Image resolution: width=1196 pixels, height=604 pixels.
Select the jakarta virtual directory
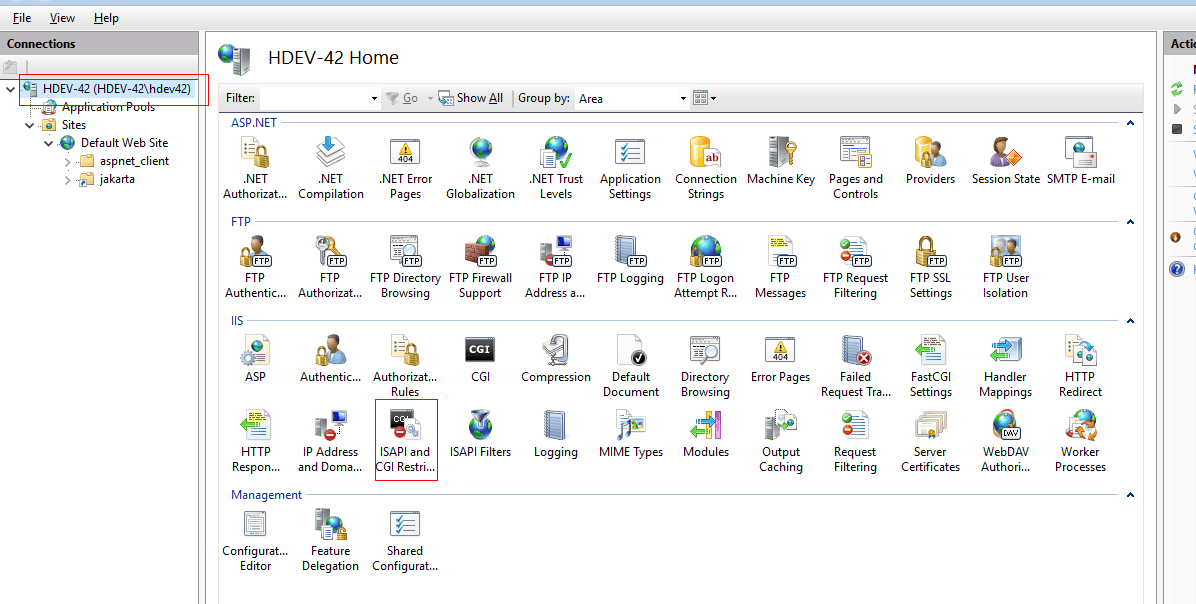117,179
